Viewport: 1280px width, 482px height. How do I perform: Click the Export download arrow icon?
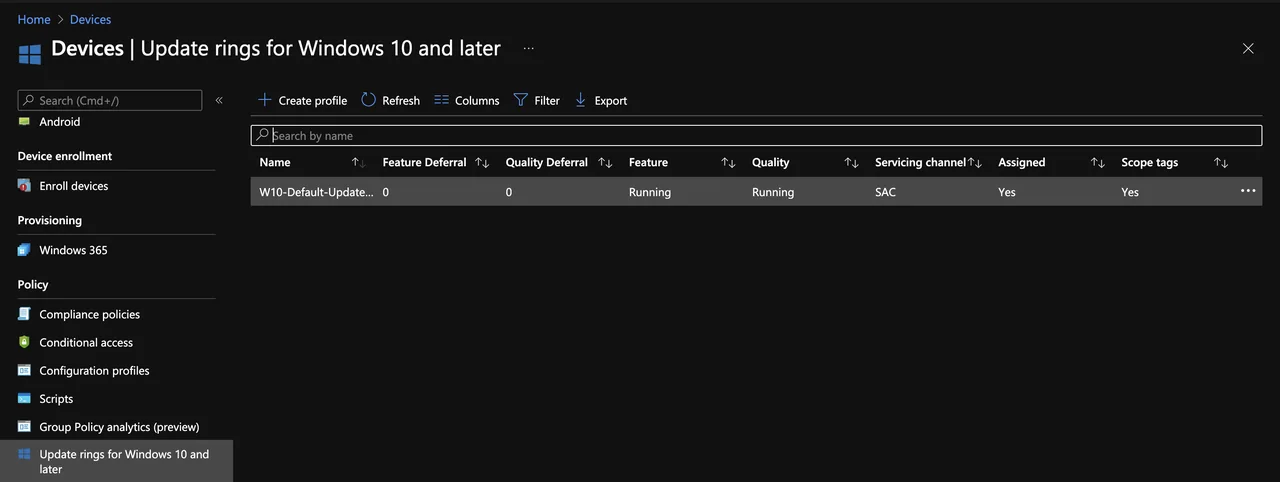tap(580, 100)
